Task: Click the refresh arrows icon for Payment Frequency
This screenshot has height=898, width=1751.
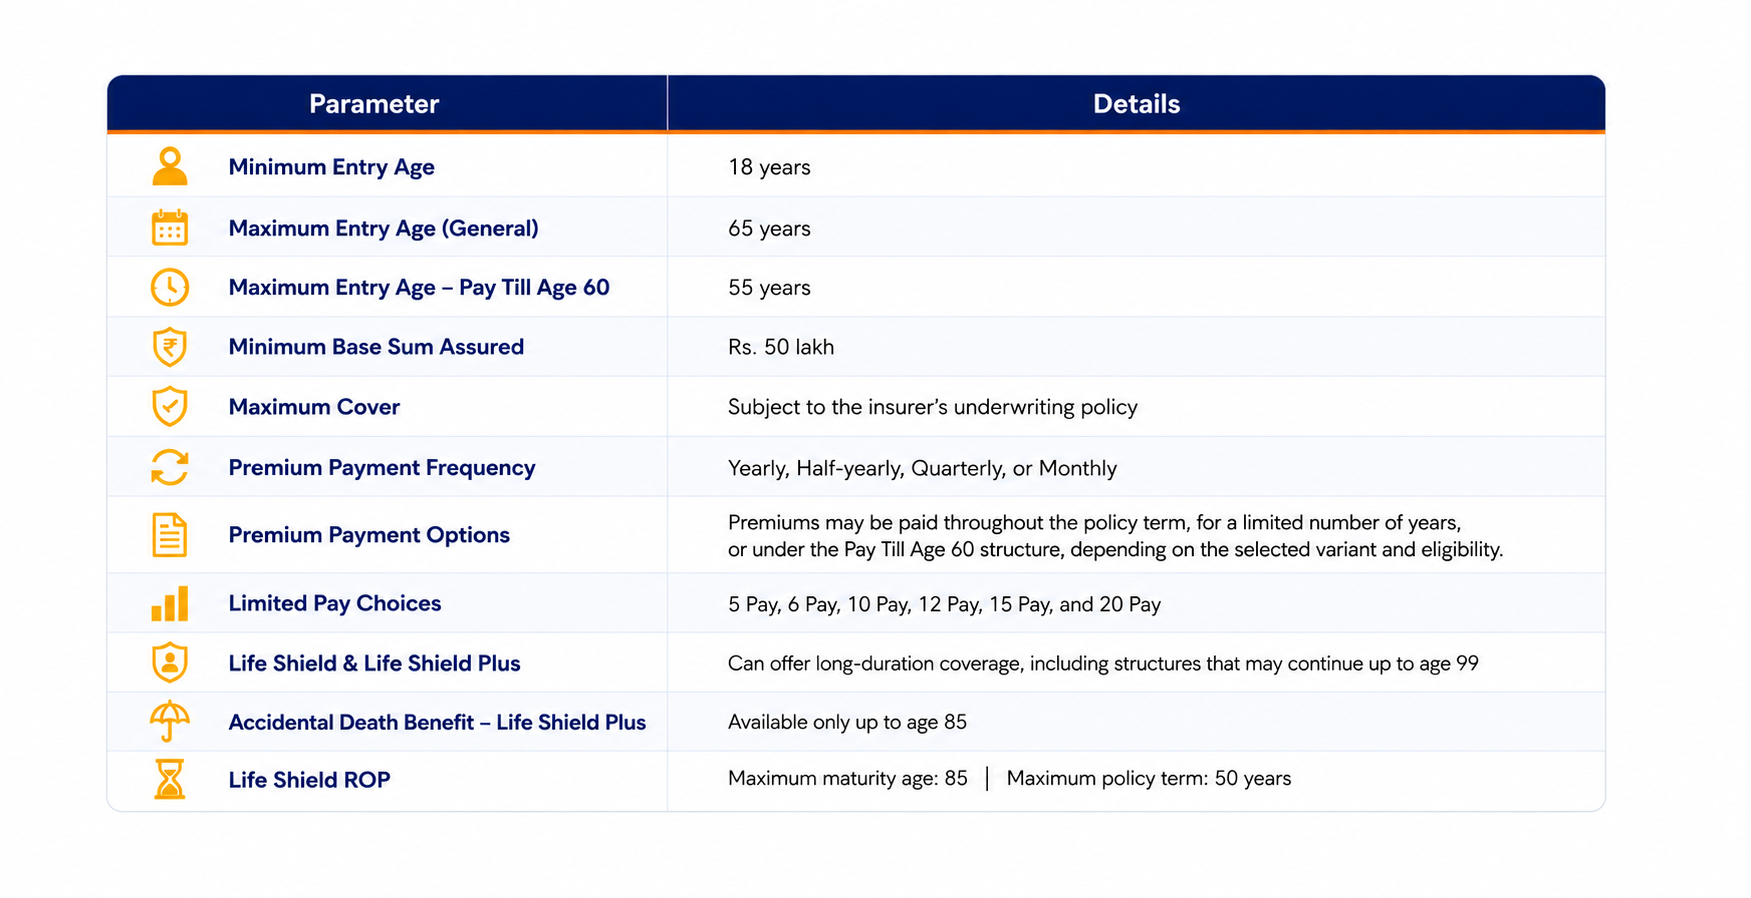Action: tap(170, 467)
